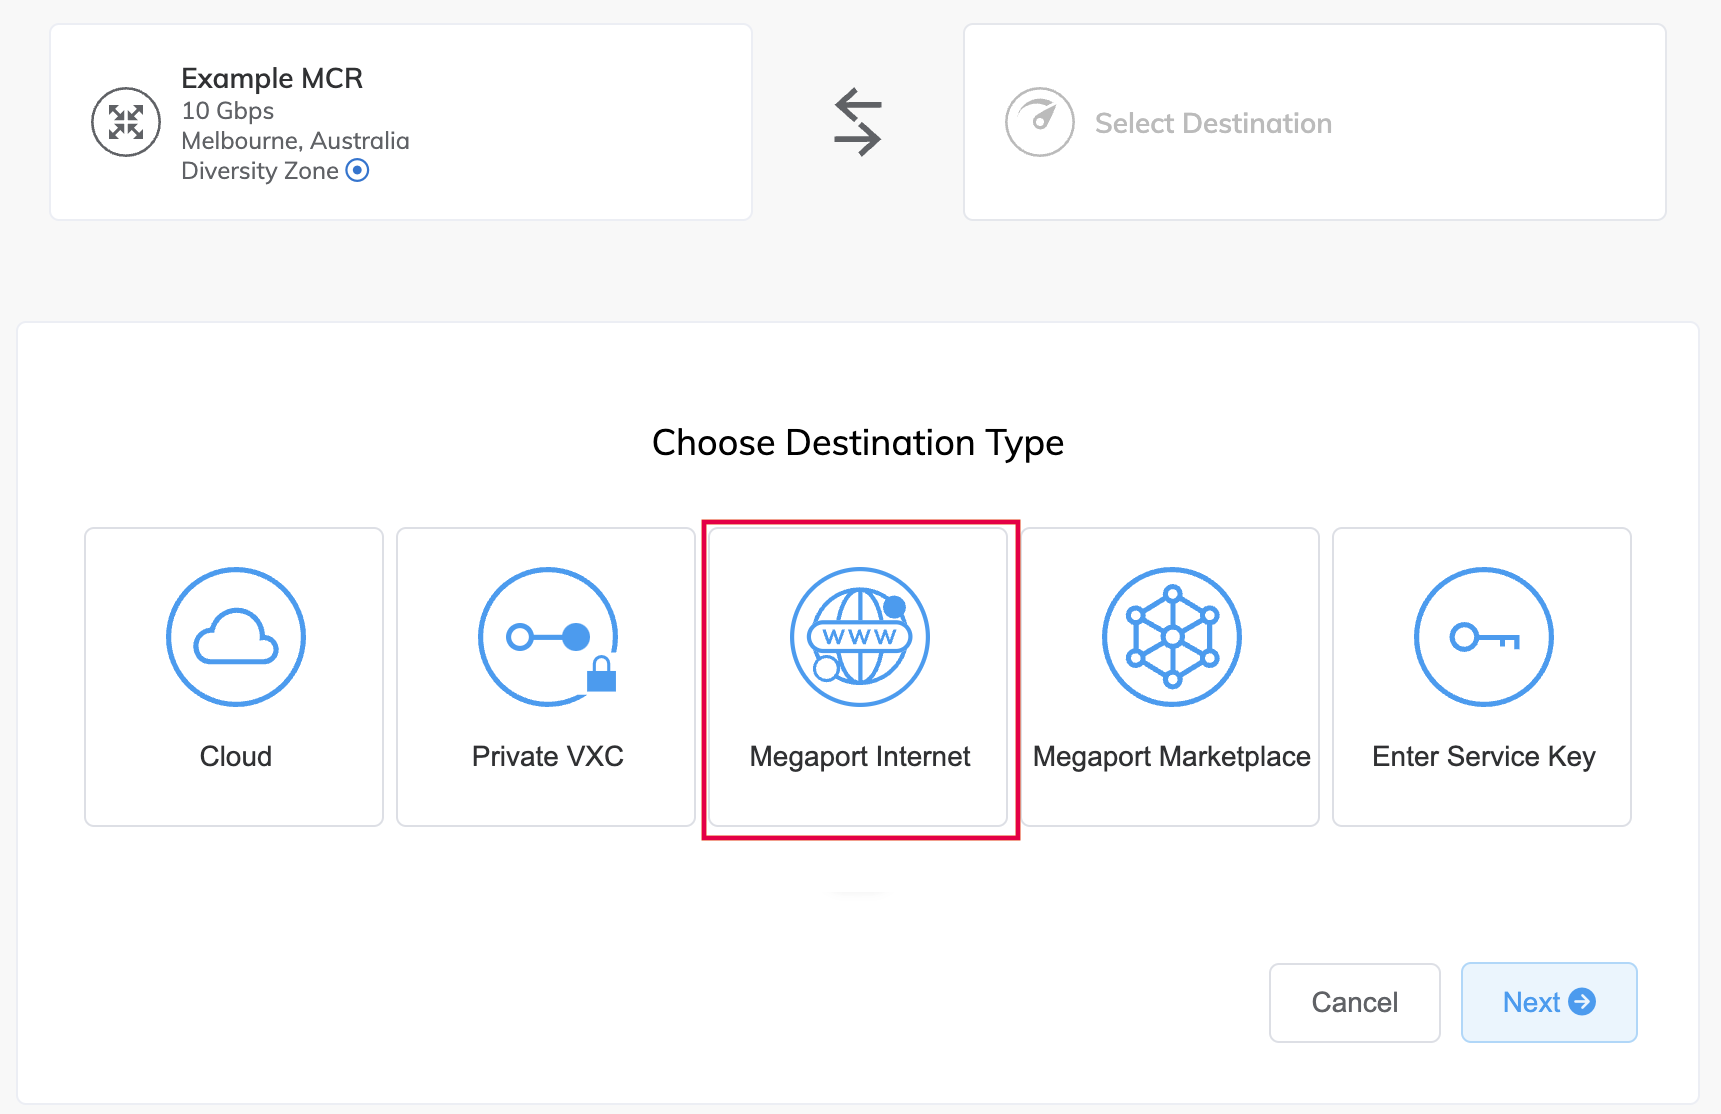Select the Megaport Internet tile
Viewport: 1721px width, 1114px height.
click(859, 677)
